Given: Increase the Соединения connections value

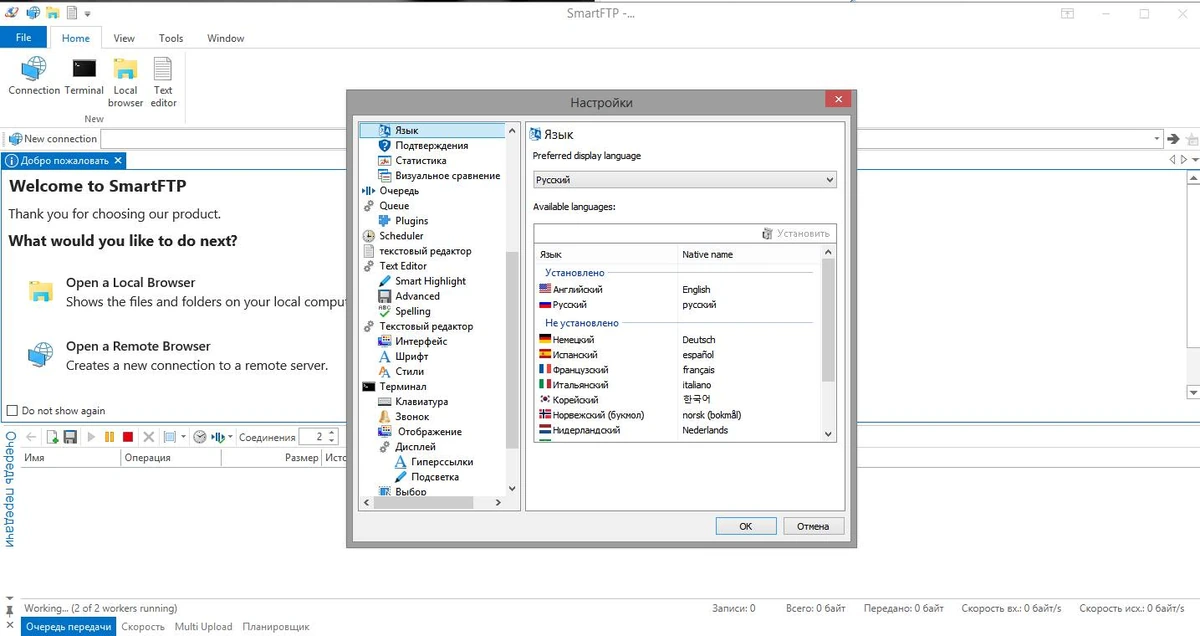Looking at the screenshot, I should (332, 433).
